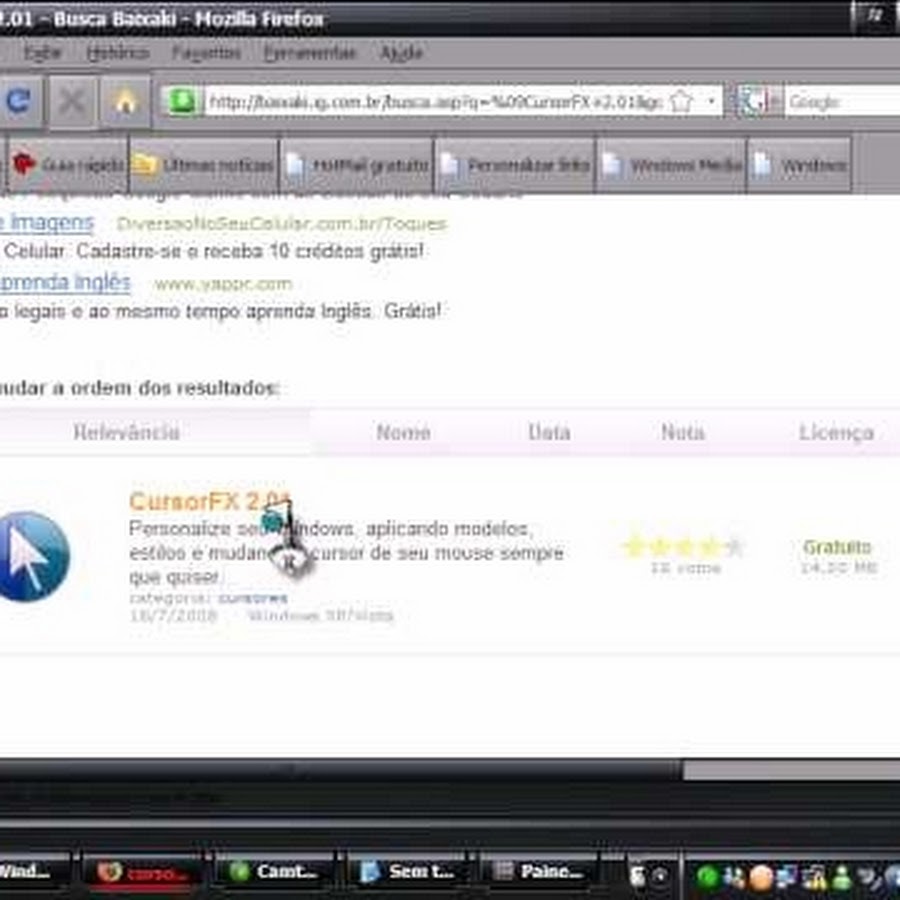Open the Últimas notícias bookmark folder
Viewport: 900px width, 900px height.
click(x=204, y=165)
